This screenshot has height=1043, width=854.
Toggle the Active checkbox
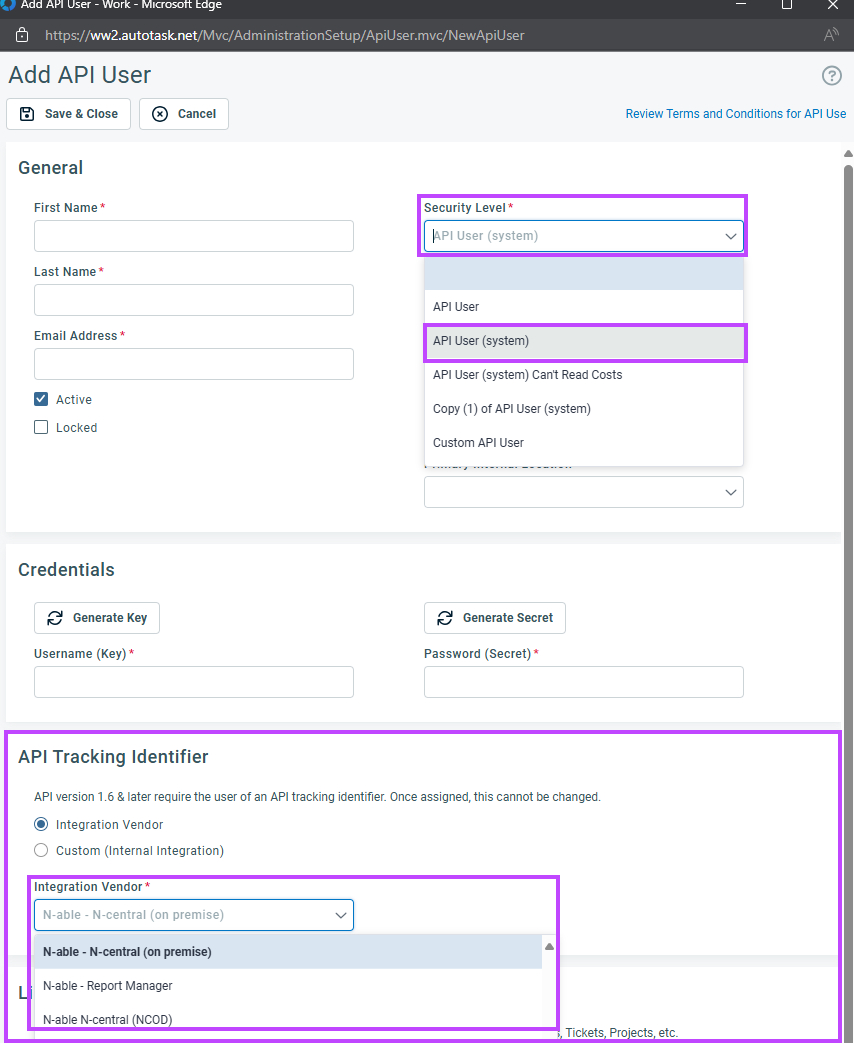pos(41,399)
